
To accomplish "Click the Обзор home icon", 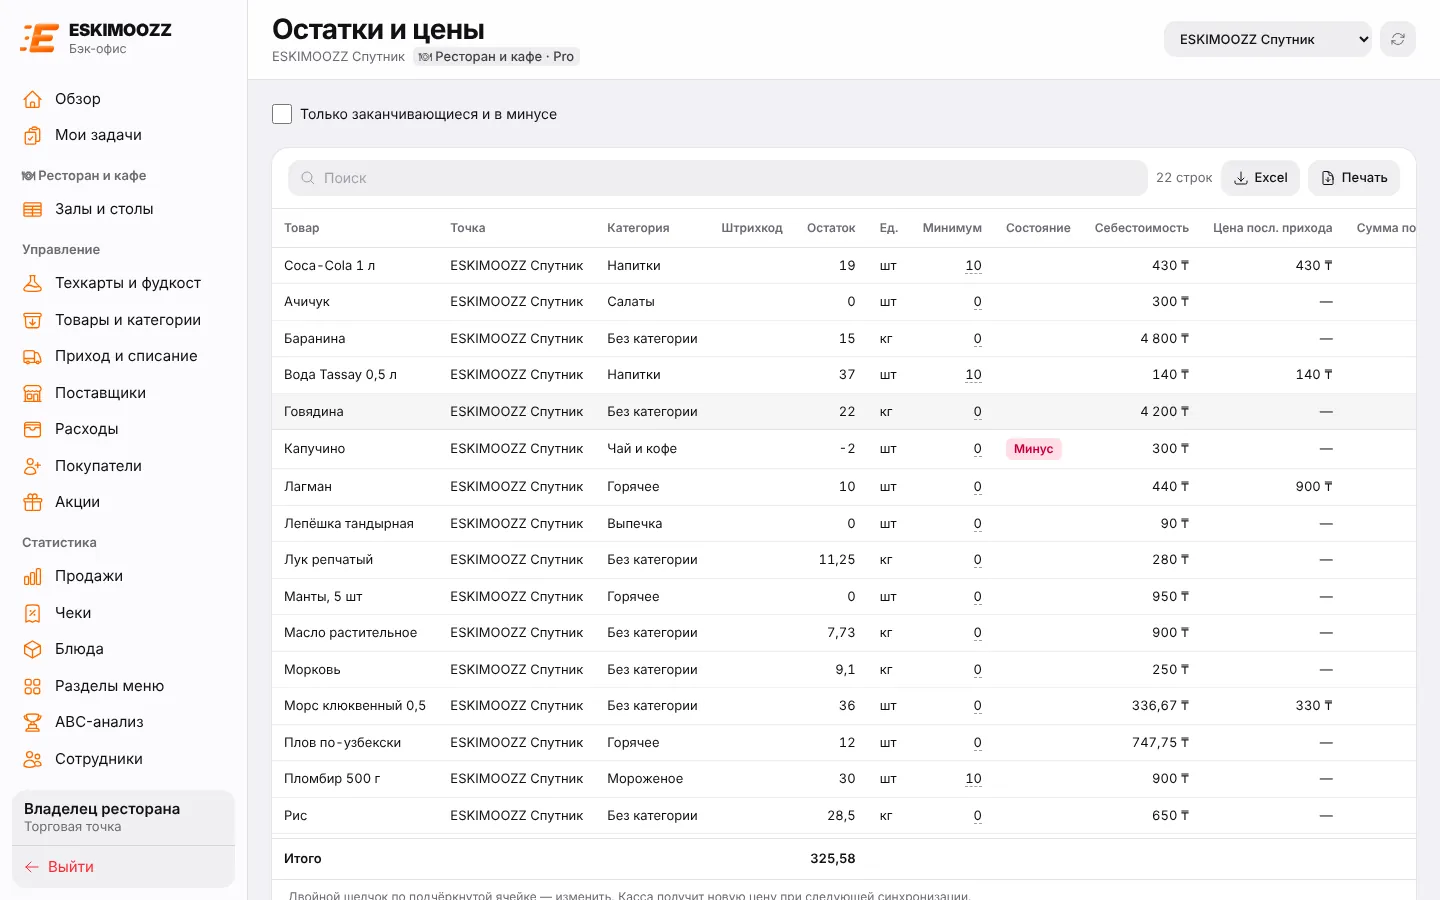I will coord(33,99).
